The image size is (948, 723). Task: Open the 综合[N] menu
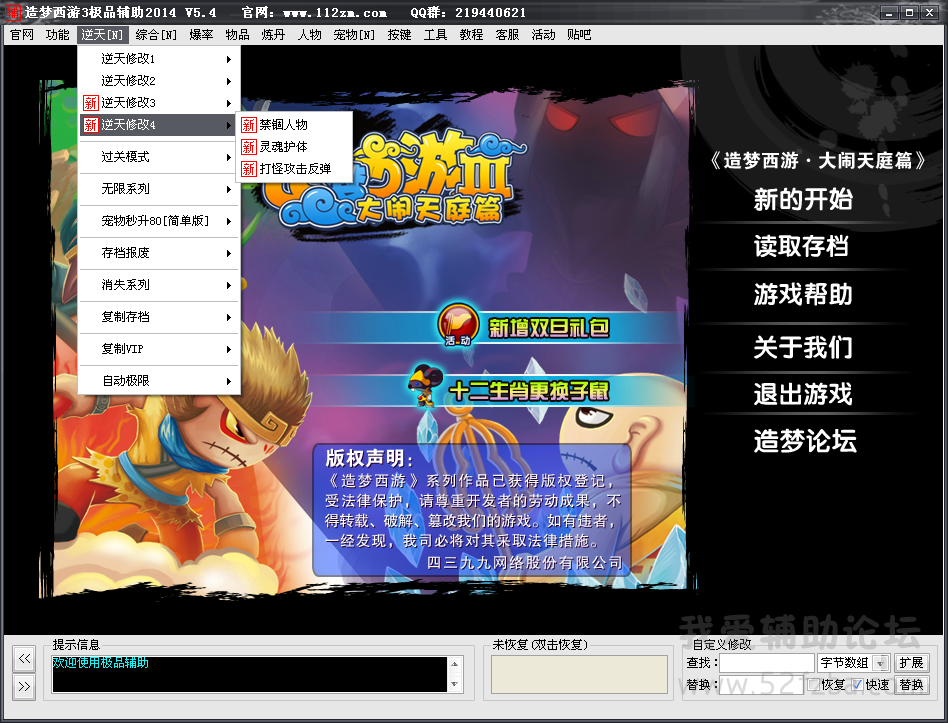click(156, 35)
